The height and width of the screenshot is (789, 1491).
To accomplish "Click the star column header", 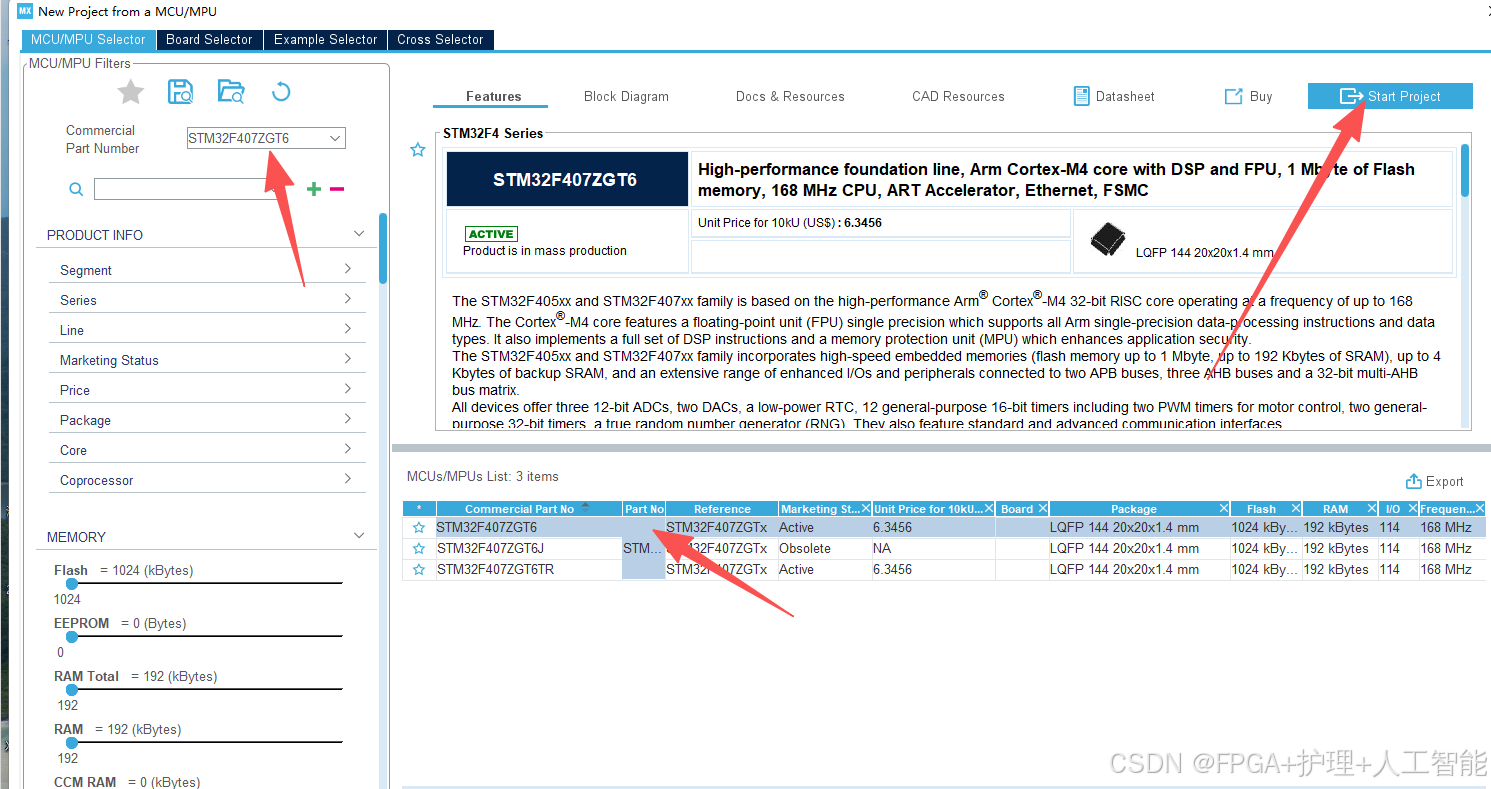I will (419, 509).
